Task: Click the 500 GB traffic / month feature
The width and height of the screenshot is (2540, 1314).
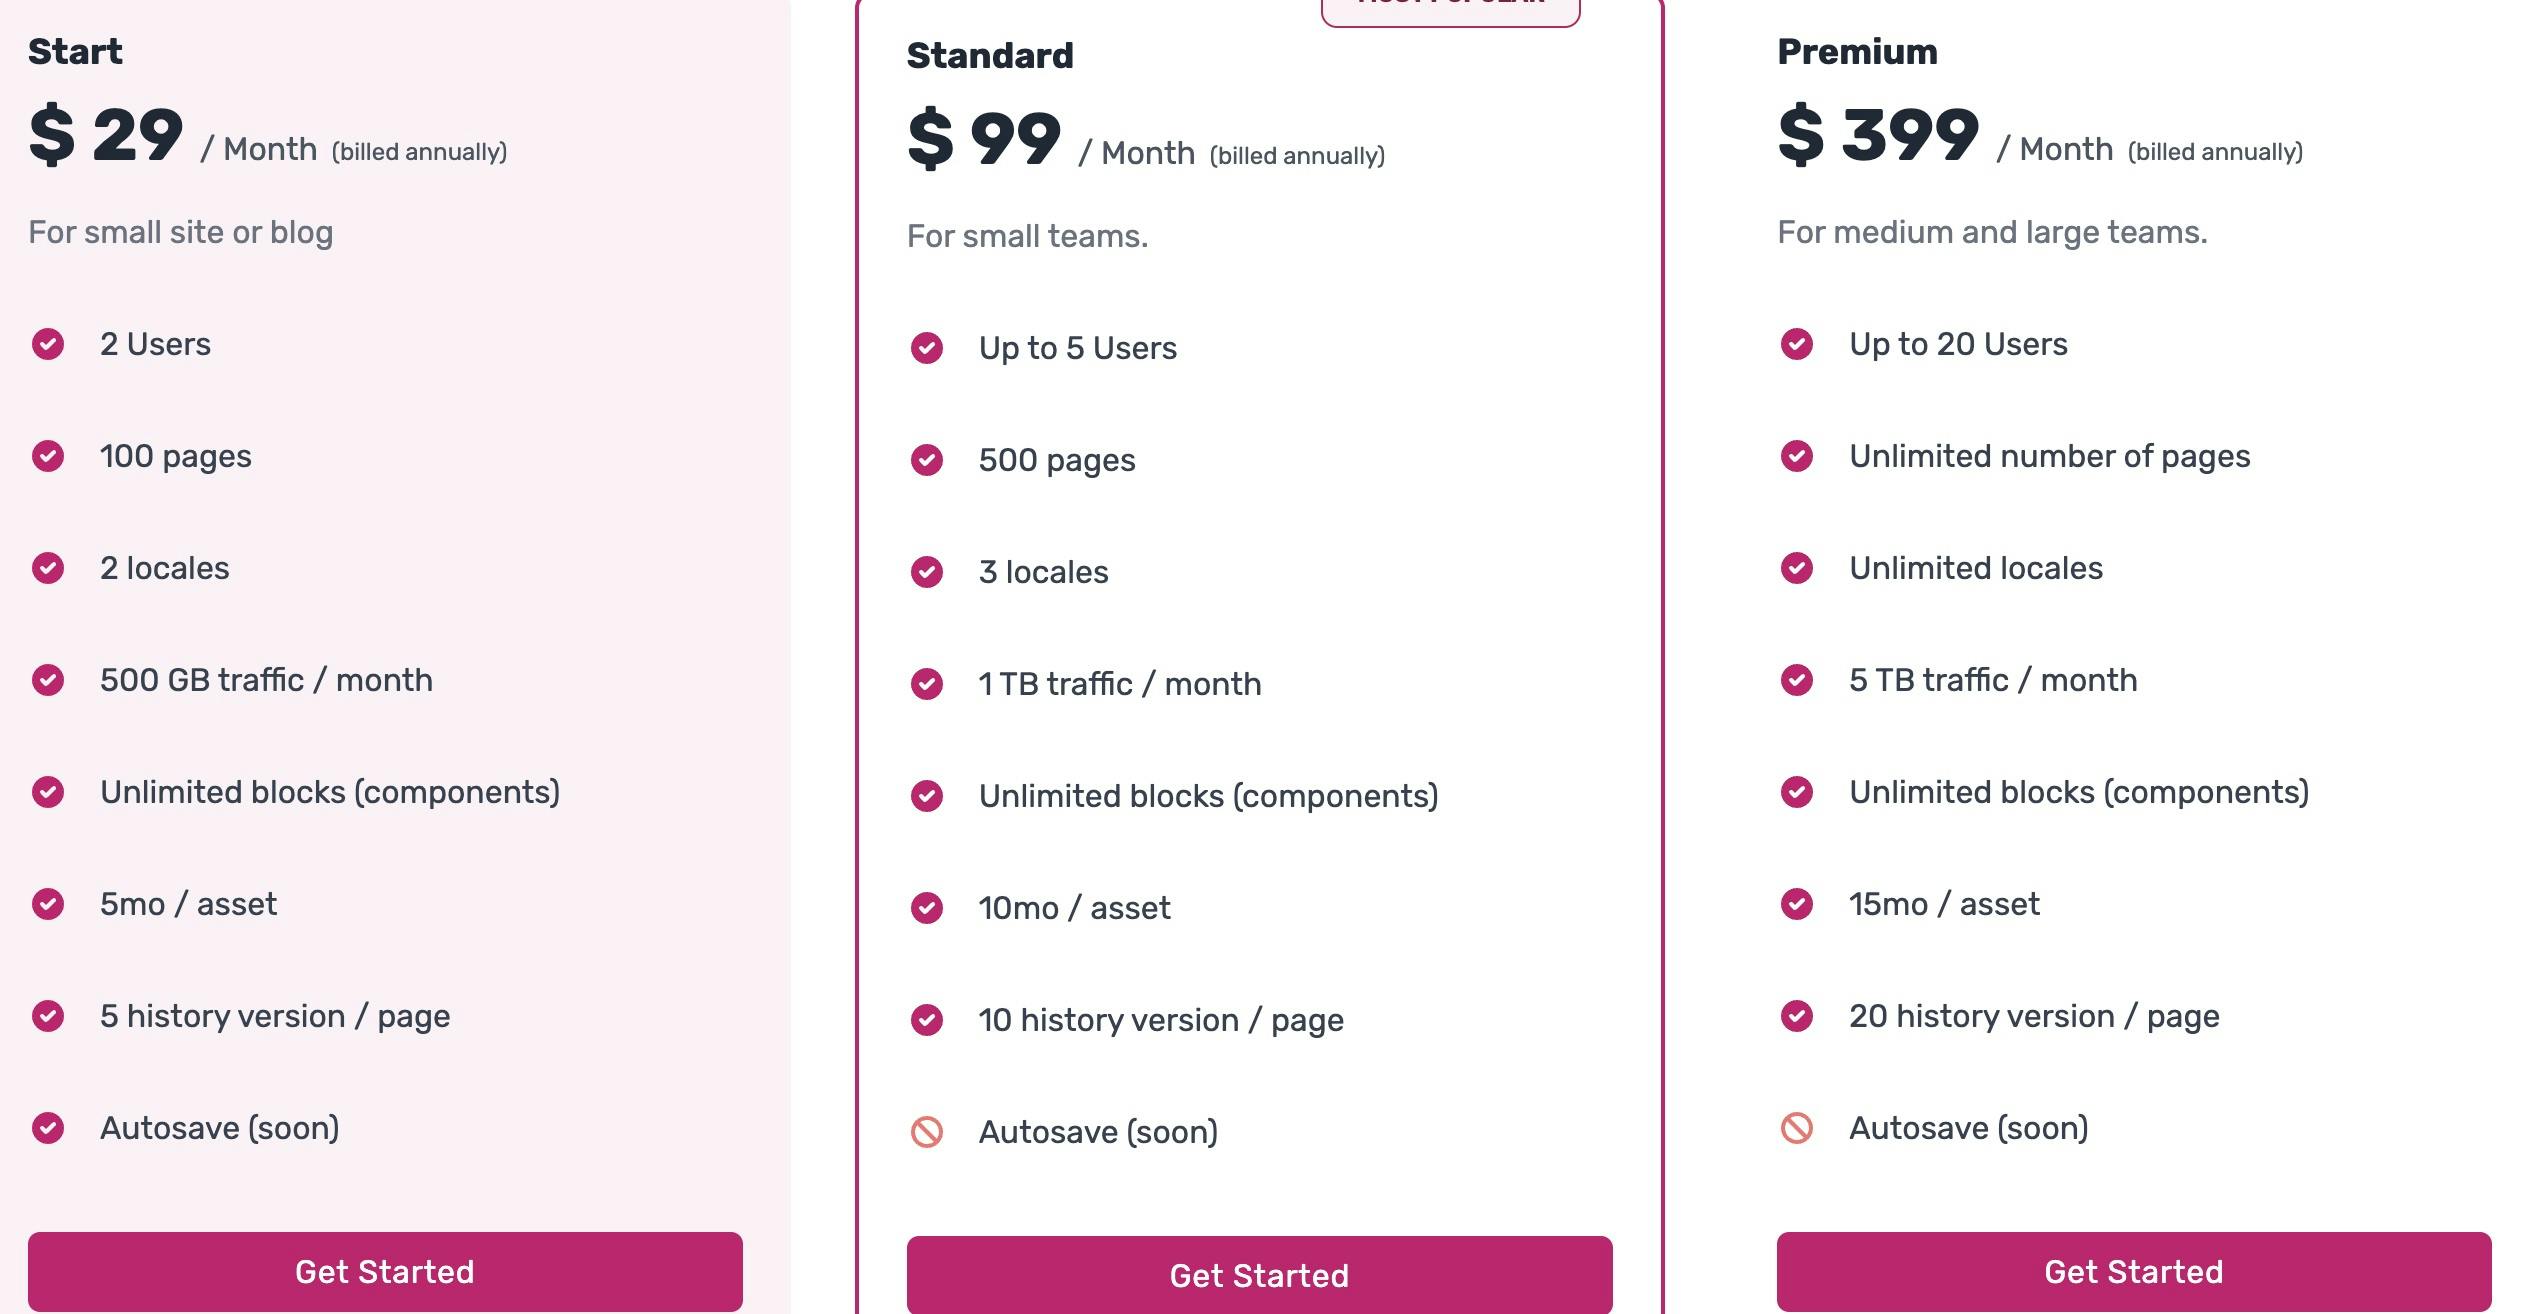Action: (x=266, y=680)
